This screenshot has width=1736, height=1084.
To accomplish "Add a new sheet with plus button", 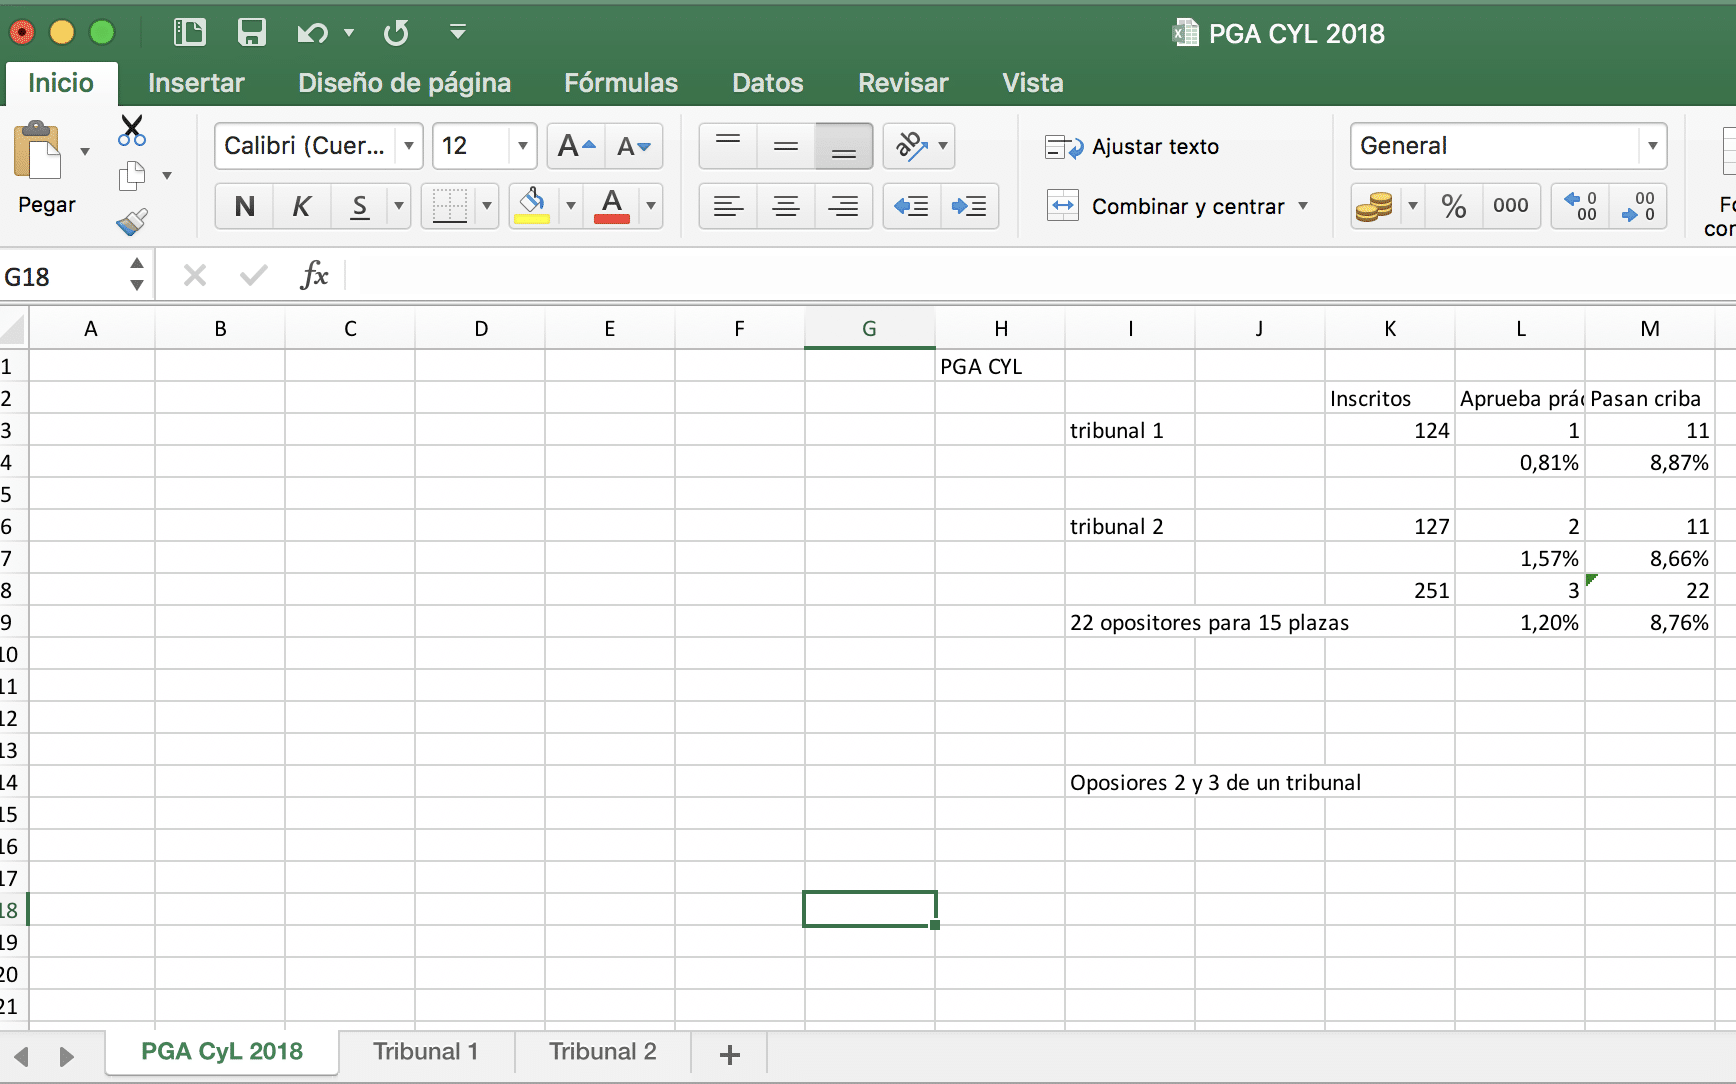I will tap(730, 1054).
